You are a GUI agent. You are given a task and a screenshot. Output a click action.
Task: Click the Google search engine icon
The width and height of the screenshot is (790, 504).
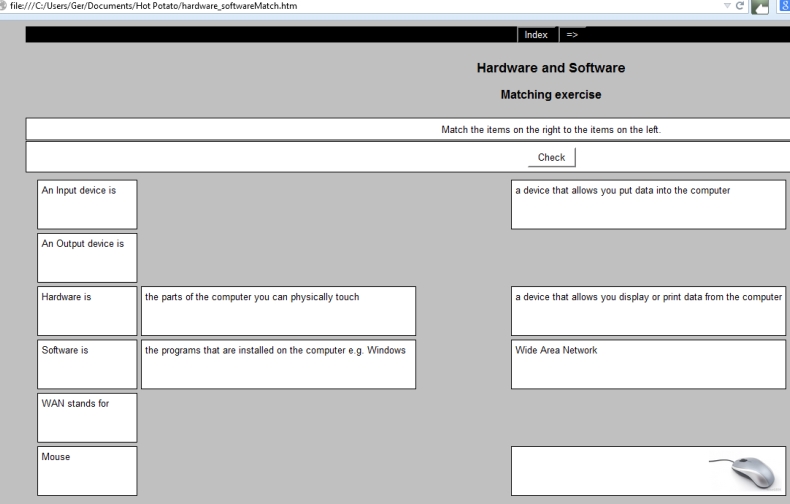click(x=783, y=8)
